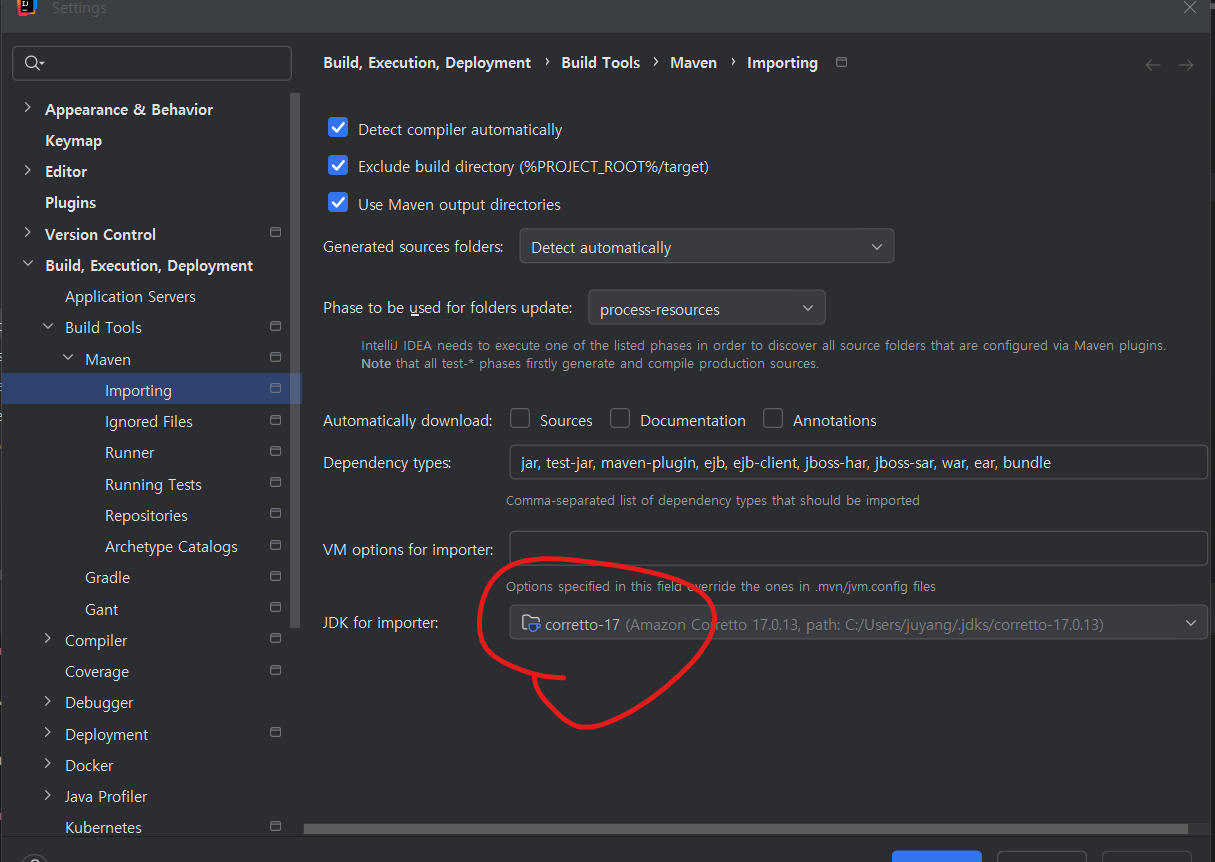Expand Appearance & Behavior section
The image size is (1215, 862).
27,108
